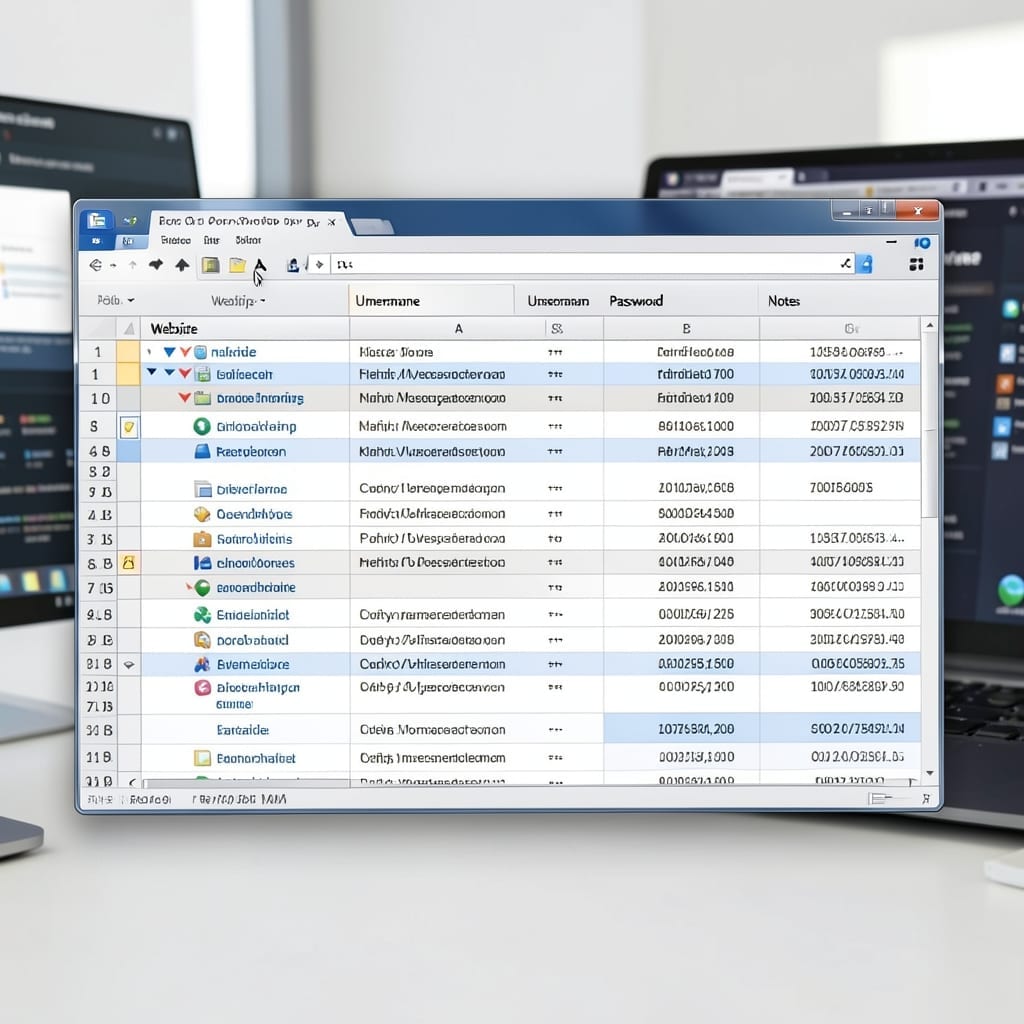This screenshot has width=1024, height=1024.
Task: Click the icon at status bar far right
Action: [x=926, y=798]
